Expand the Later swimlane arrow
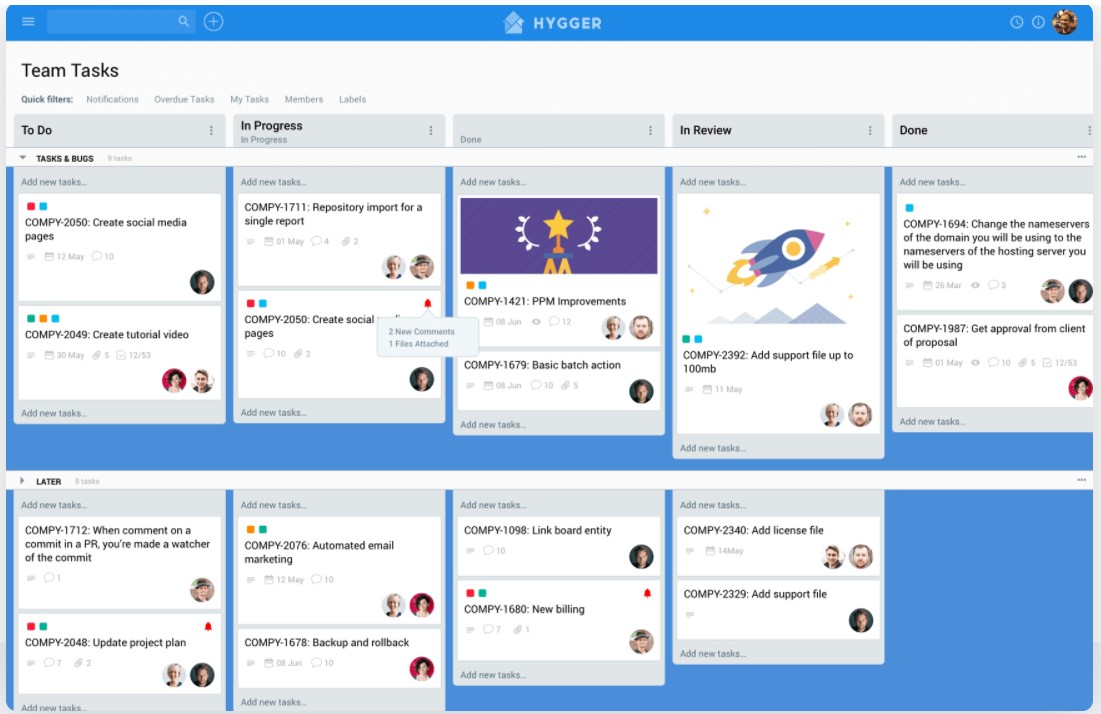Screen dimensions: 1101x714 pyautogui.click(x=22, y=481)
